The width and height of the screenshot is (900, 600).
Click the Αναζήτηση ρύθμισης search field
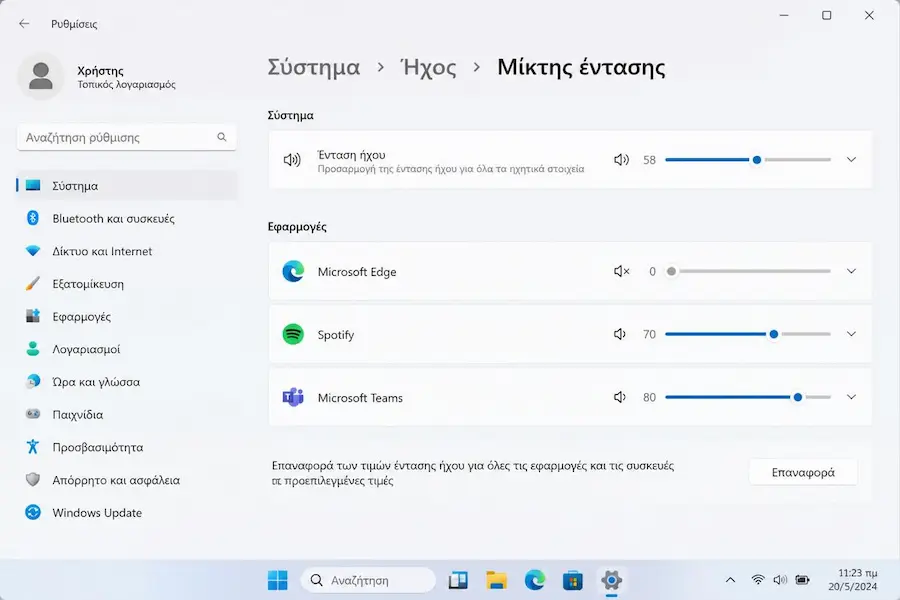pos(127,137)
